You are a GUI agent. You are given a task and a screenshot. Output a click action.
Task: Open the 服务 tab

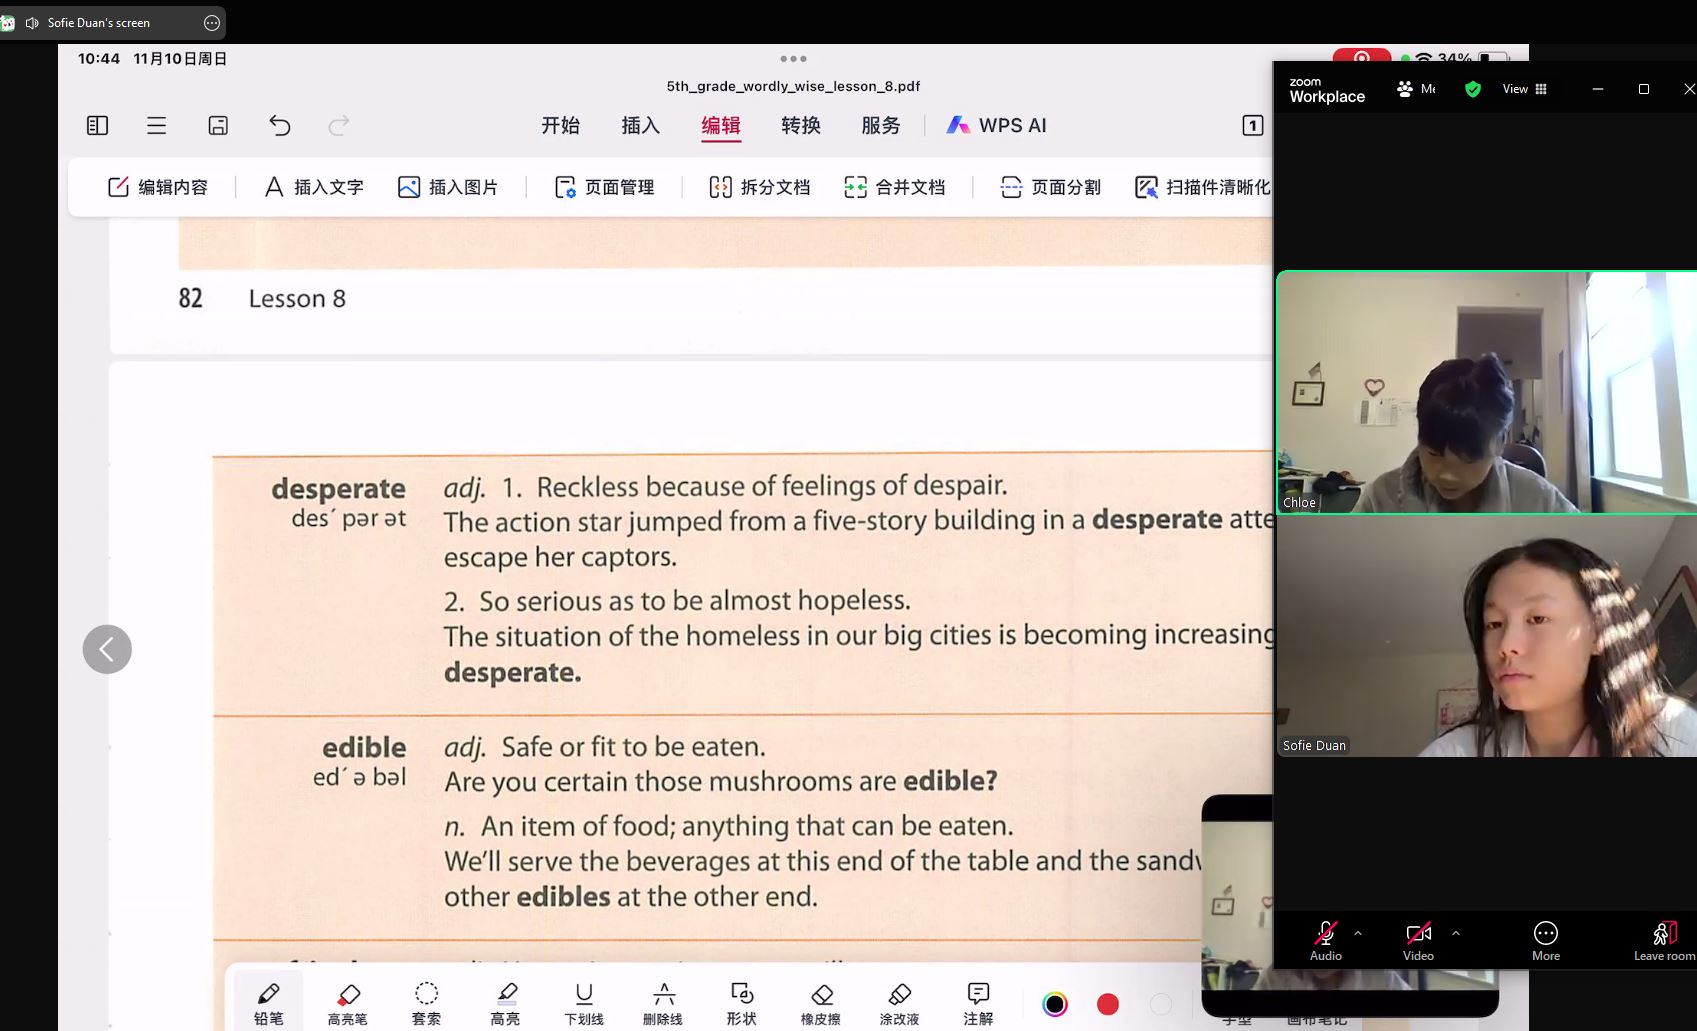[x=881, y=125]
